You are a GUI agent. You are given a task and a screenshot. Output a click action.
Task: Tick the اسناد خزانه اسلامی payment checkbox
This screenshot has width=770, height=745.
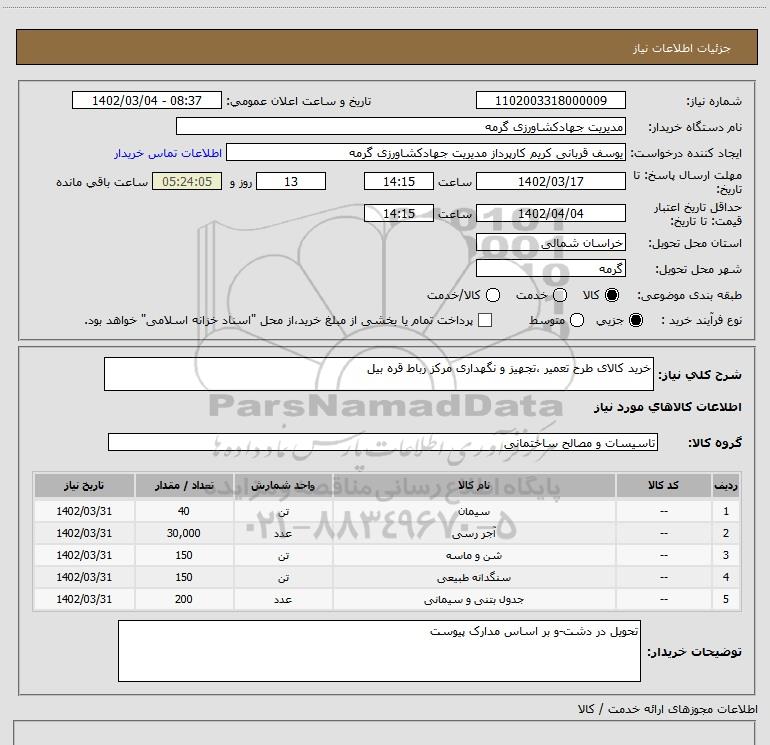pos(485,320)
